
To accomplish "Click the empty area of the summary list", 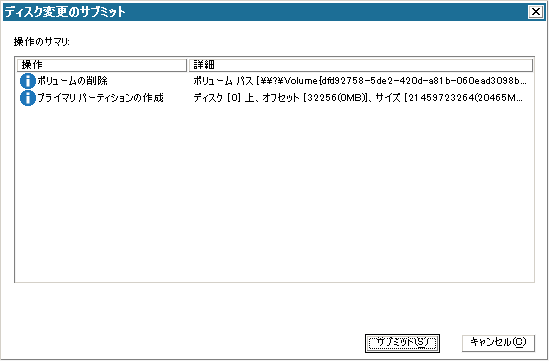I will (x=274, y=194).
